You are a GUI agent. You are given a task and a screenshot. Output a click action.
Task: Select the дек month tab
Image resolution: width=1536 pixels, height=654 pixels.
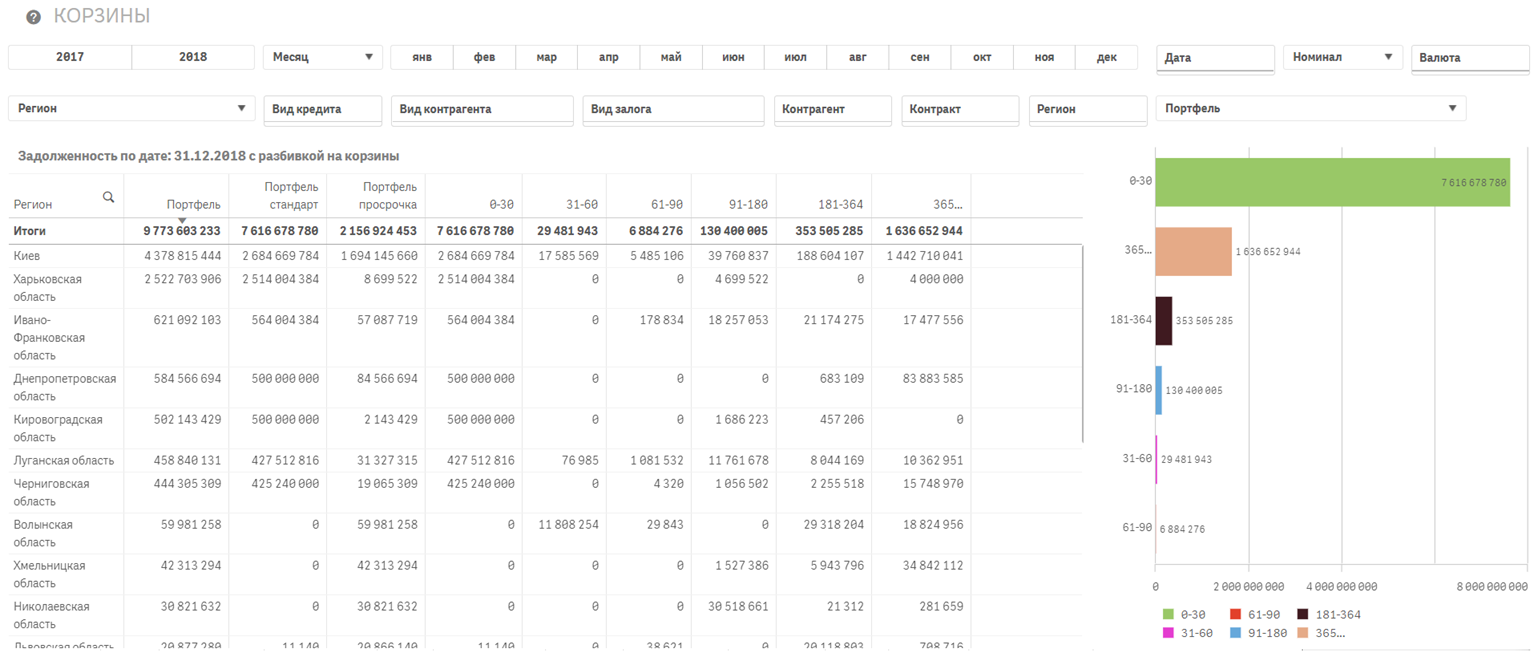pos(1106,57)
